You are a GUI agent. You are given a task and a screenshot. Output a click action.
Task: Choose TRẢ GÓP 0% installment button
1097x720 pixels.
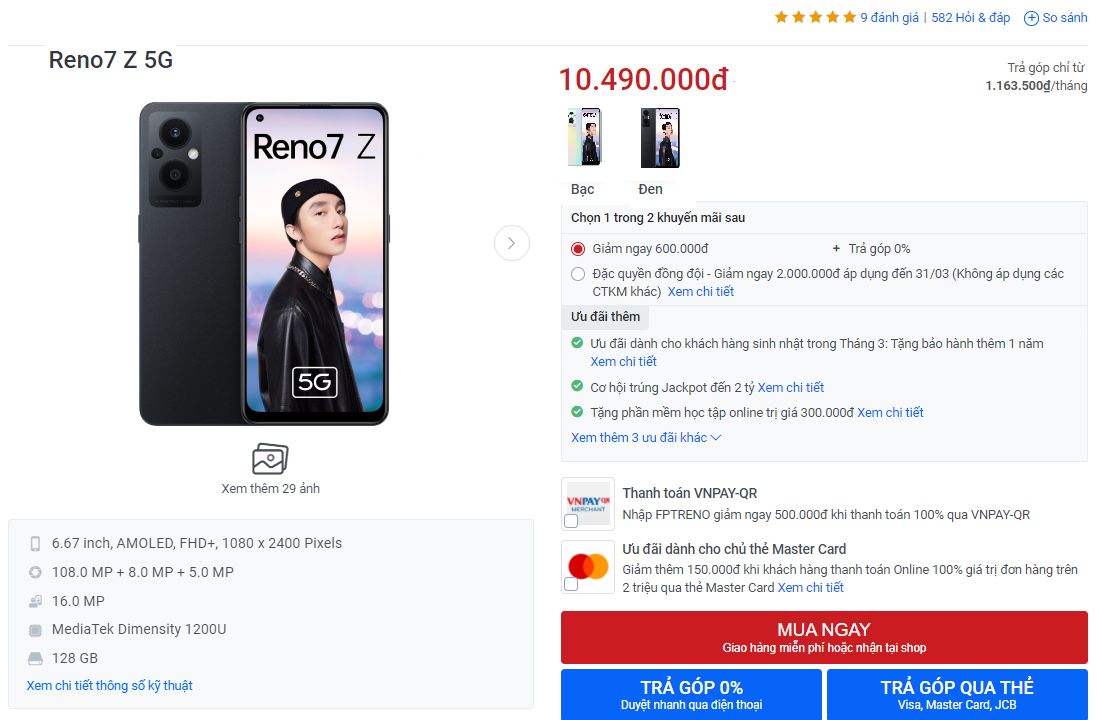click(691, 695)
